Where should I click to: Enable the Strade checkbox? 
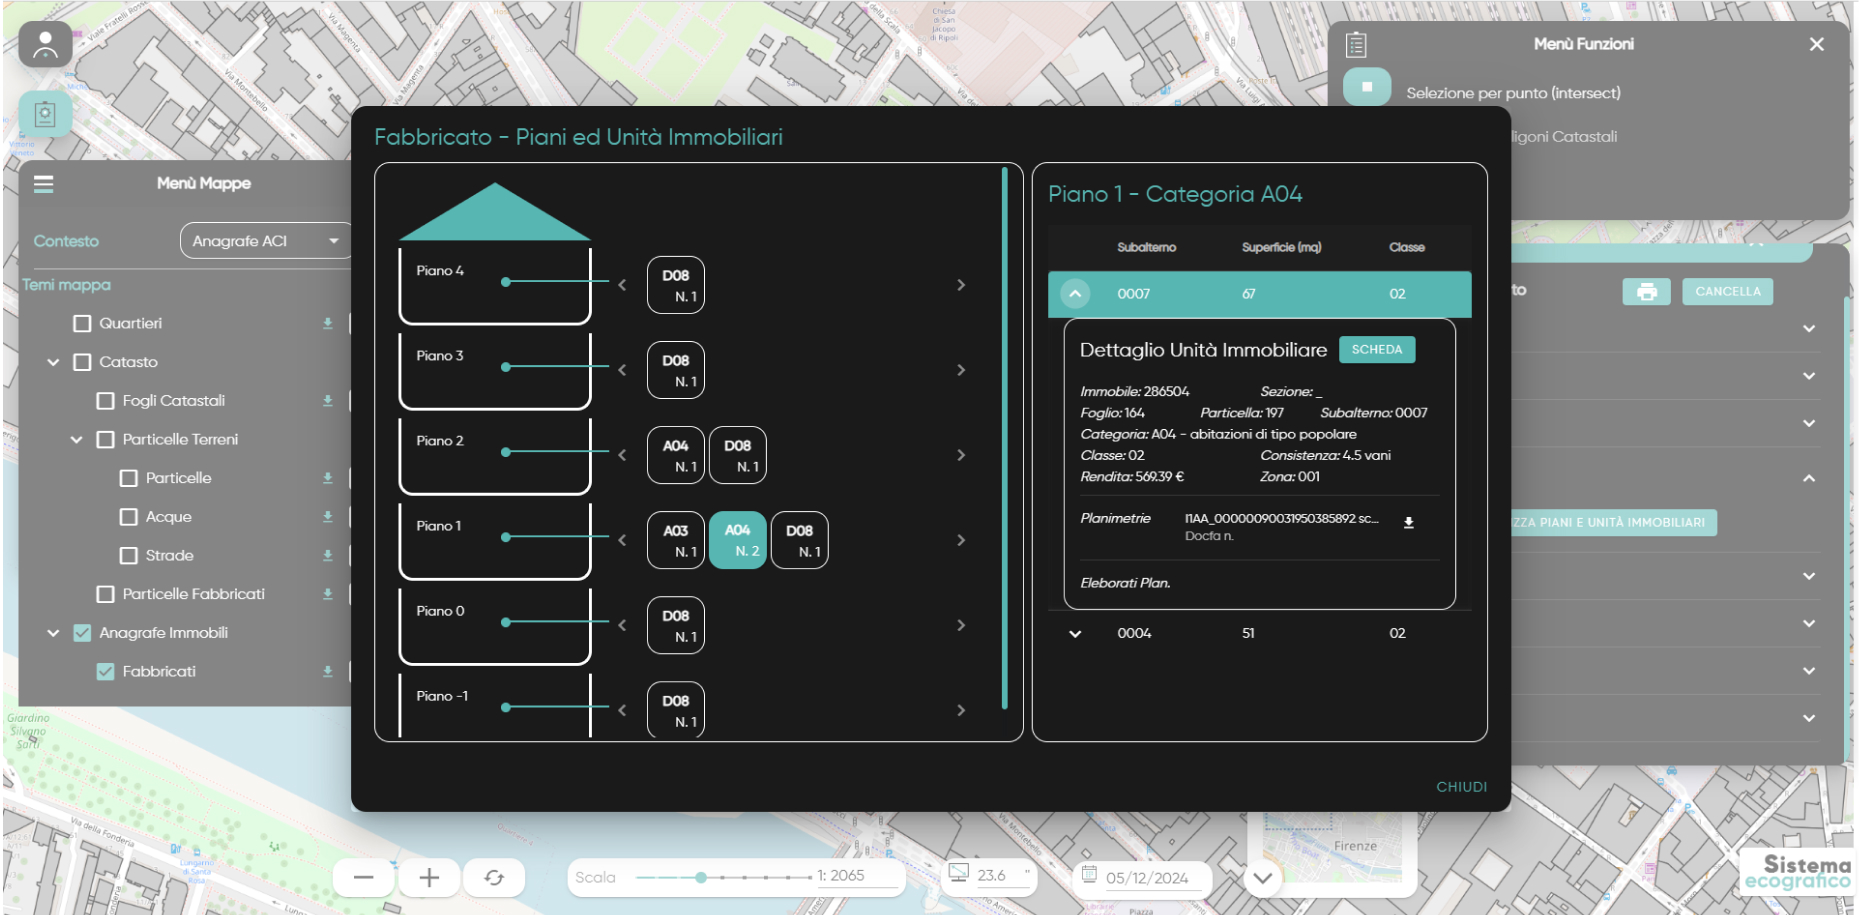(129, 555)
